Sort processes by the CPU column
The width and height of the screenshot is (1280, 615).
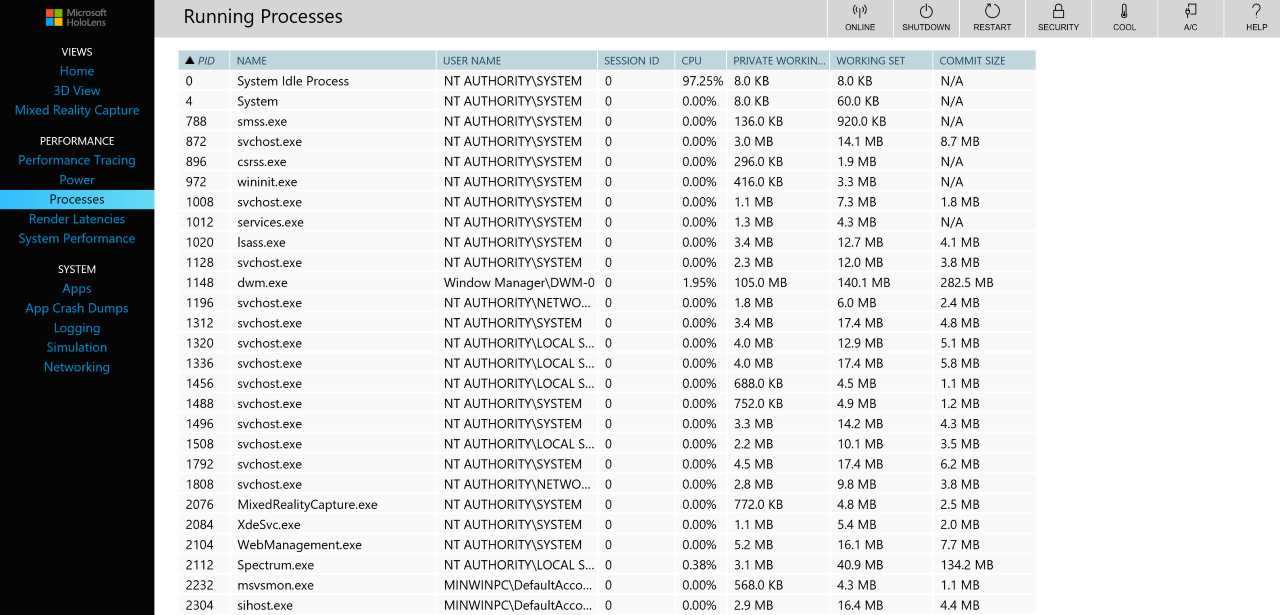point(690,60)
